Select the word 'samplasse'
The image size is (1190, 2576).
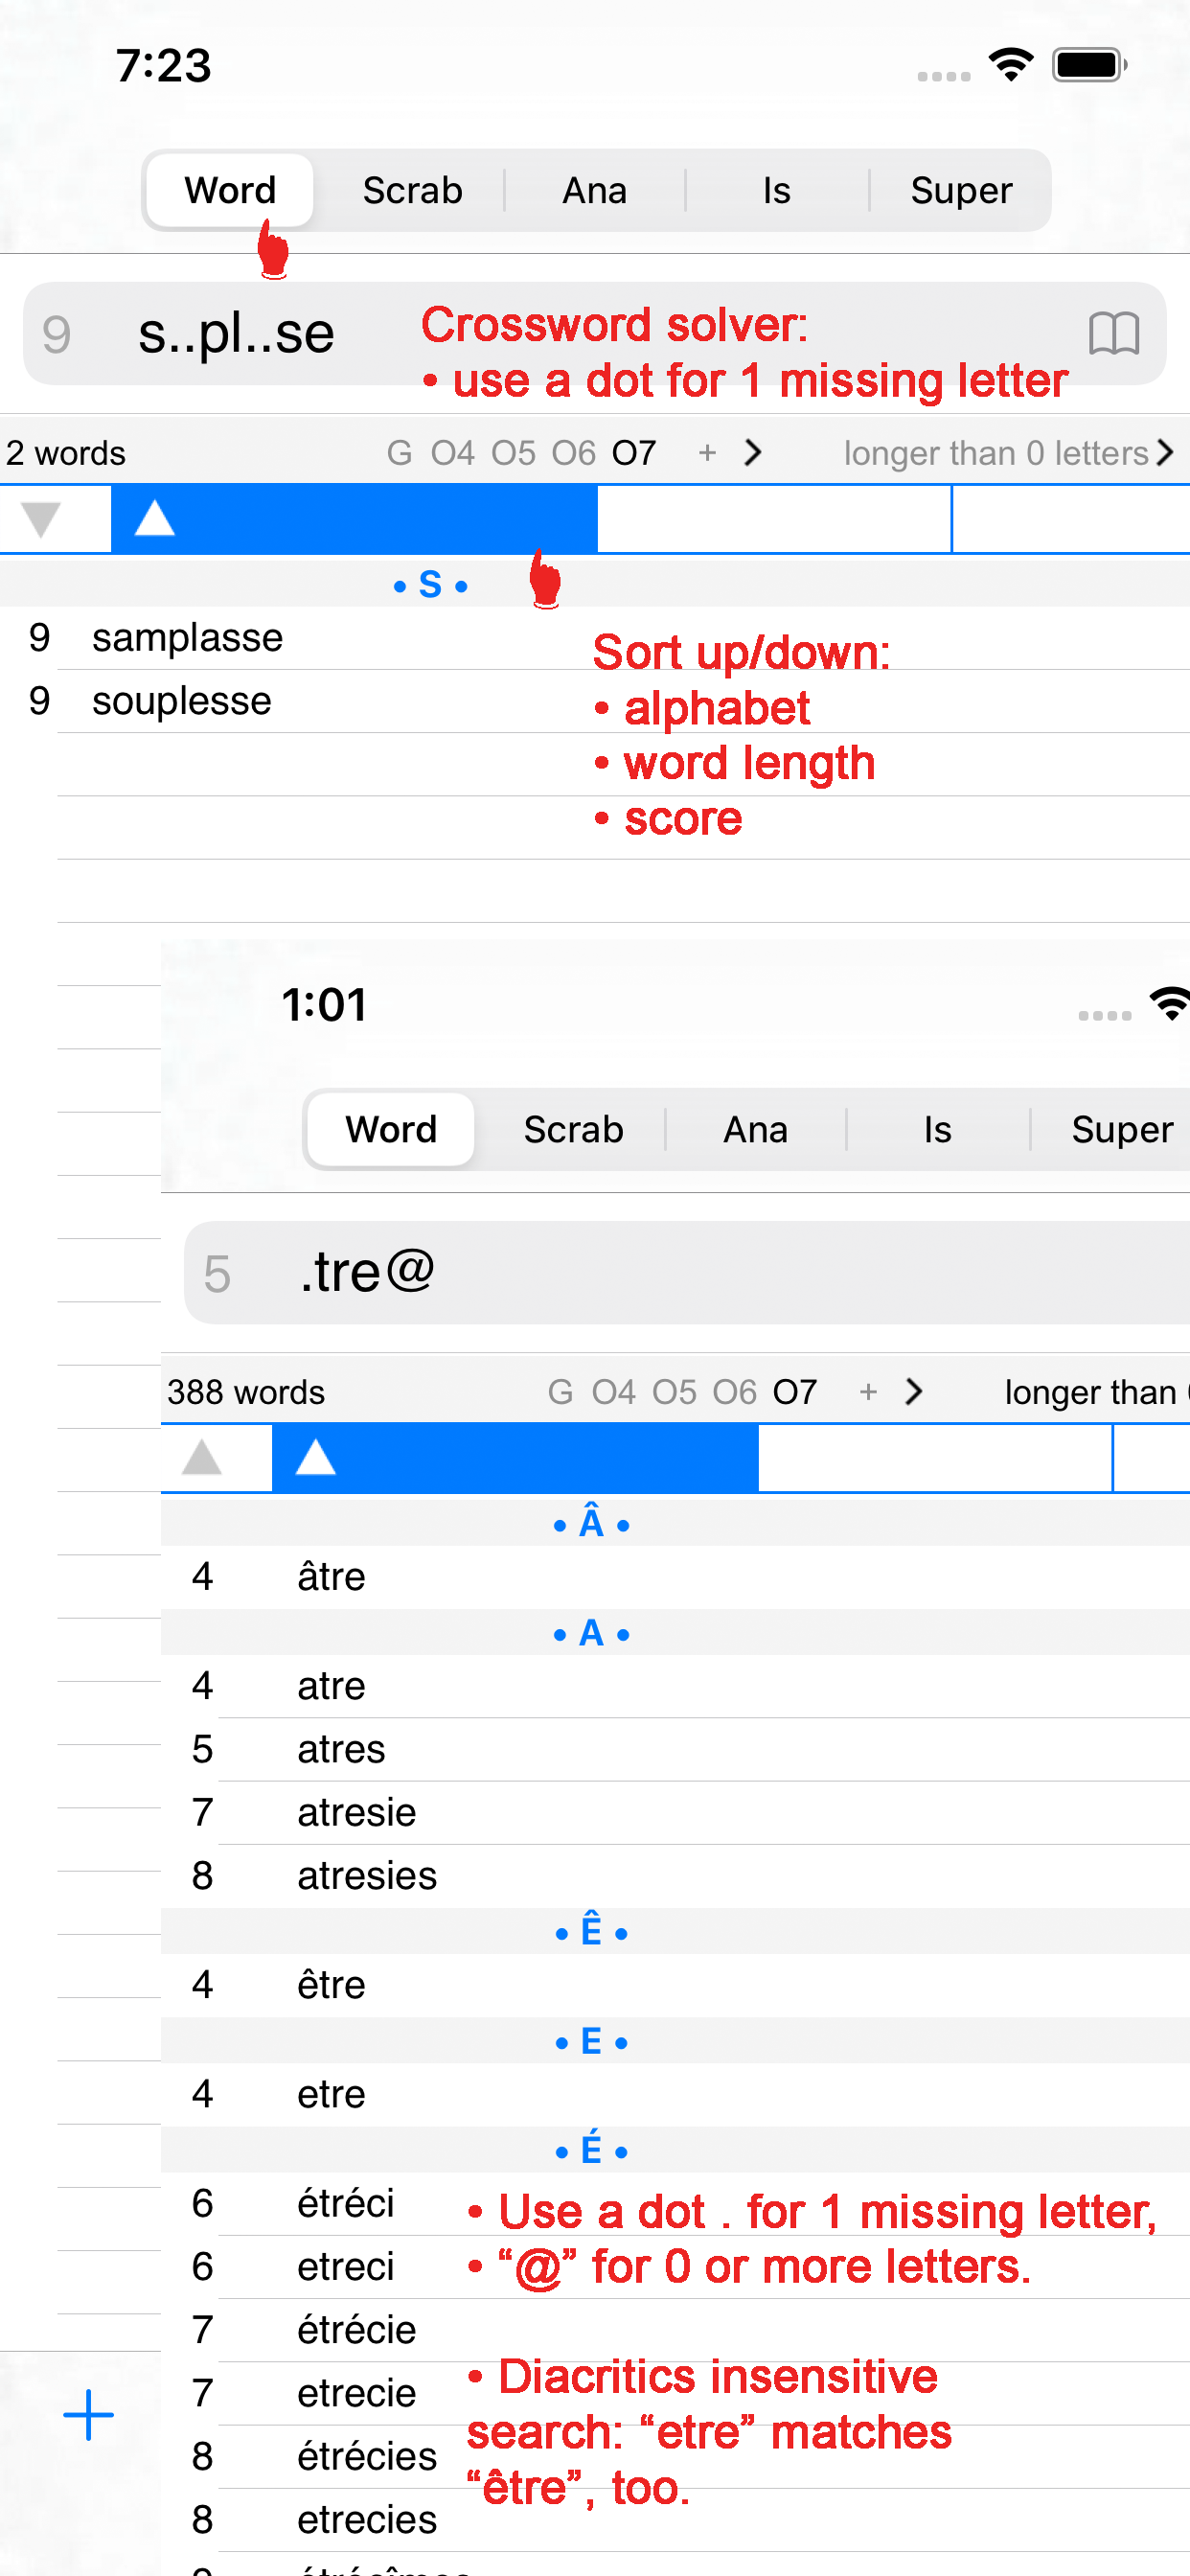[187, 638]
